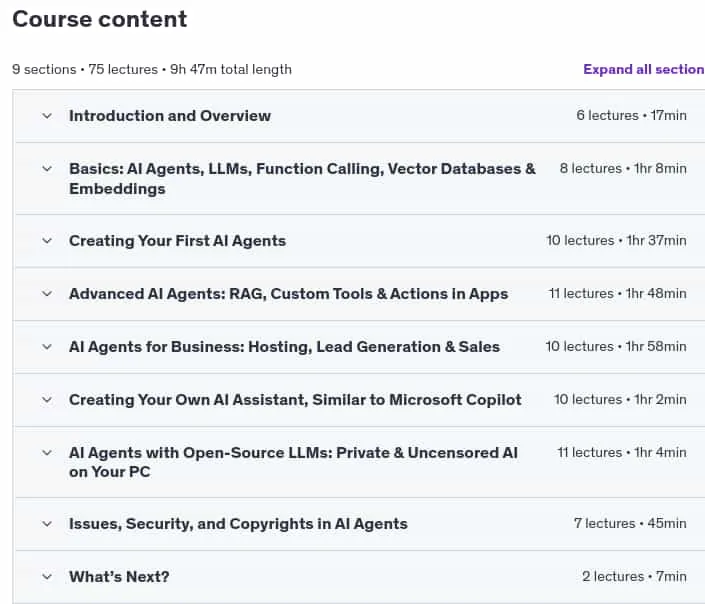Click Expand all sections link
The width and height of the screenshot is (705, 604).
(x=644, y=69)
